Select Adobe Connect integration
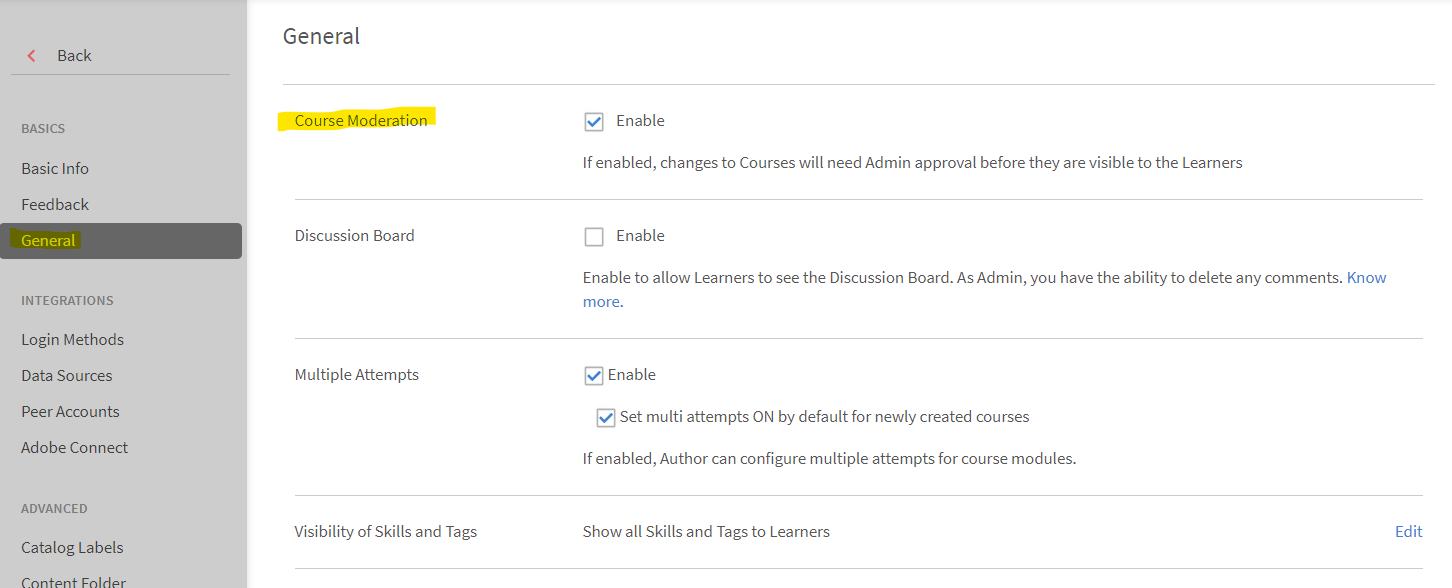This screenshot has height=588, width=1452. click(74, 448)
